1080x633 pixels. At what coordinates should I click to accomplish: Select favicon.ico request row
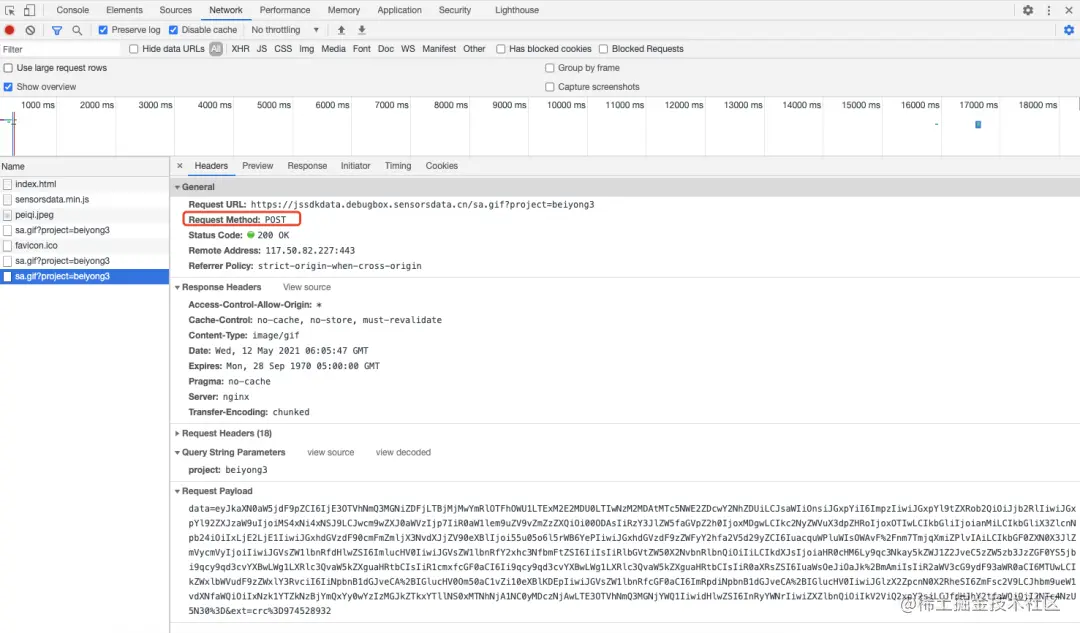84,246
